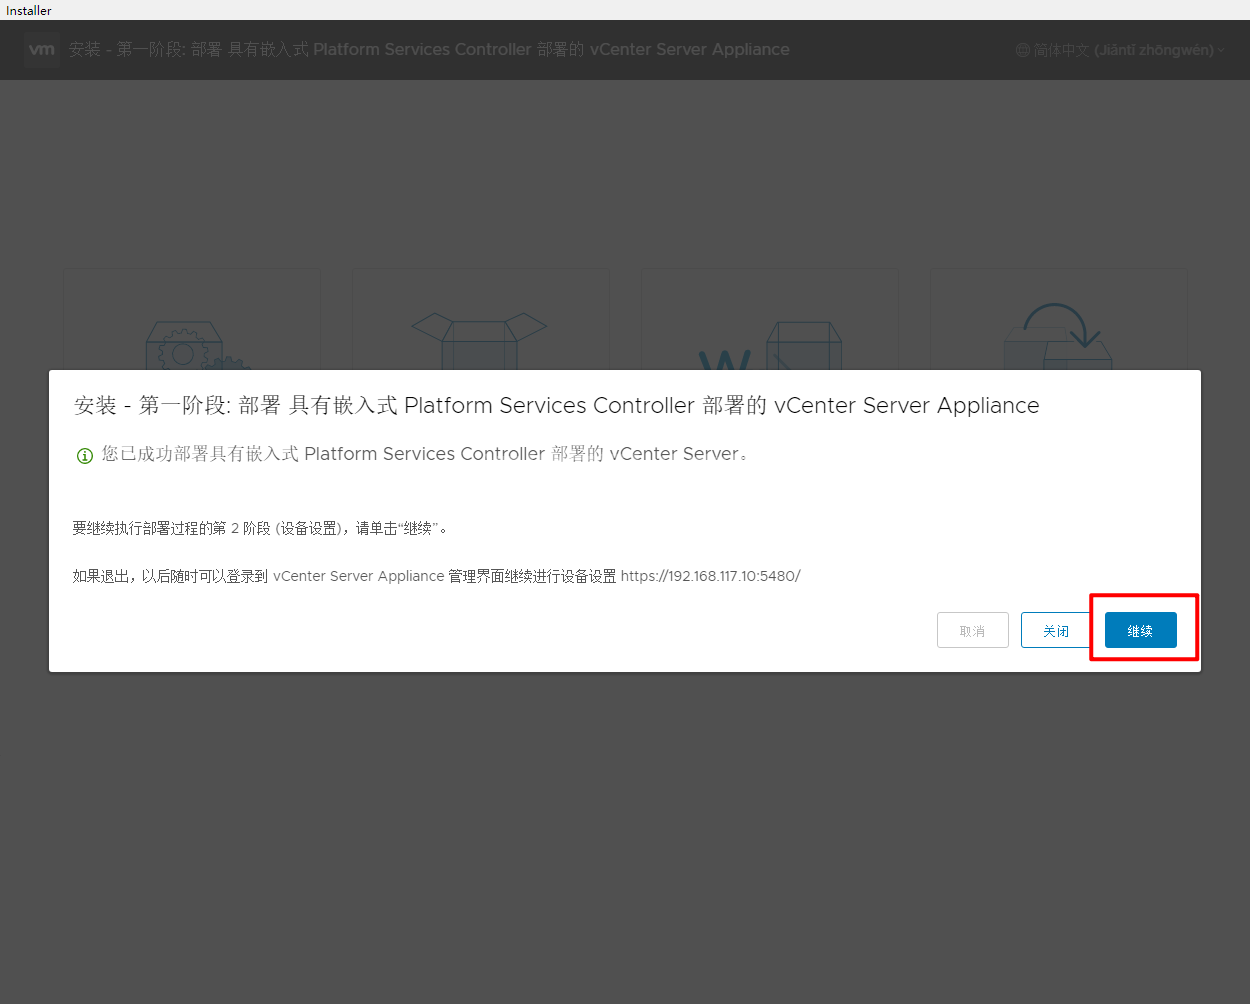The image size is (1250, 1004).
Task: Select the Upgrade open box icon
Action: 479,340
